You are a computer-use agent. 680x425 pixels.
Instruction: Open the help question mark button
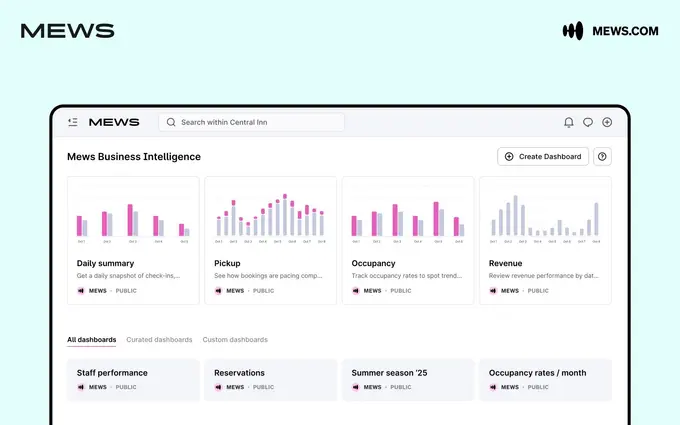pyautogui.click(x=602, y=157)
